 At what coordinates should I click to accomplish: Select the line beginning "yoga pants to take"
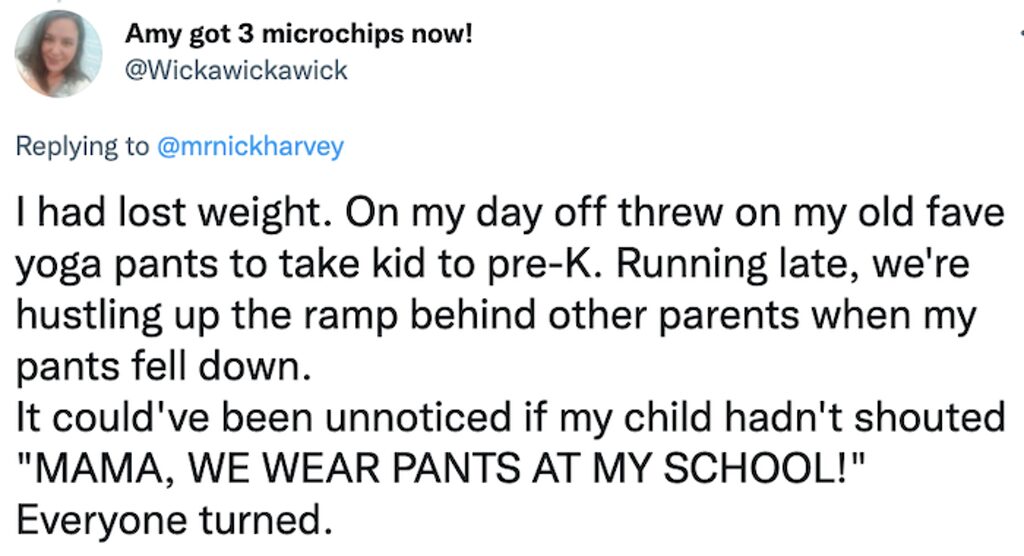click(492, 265)
